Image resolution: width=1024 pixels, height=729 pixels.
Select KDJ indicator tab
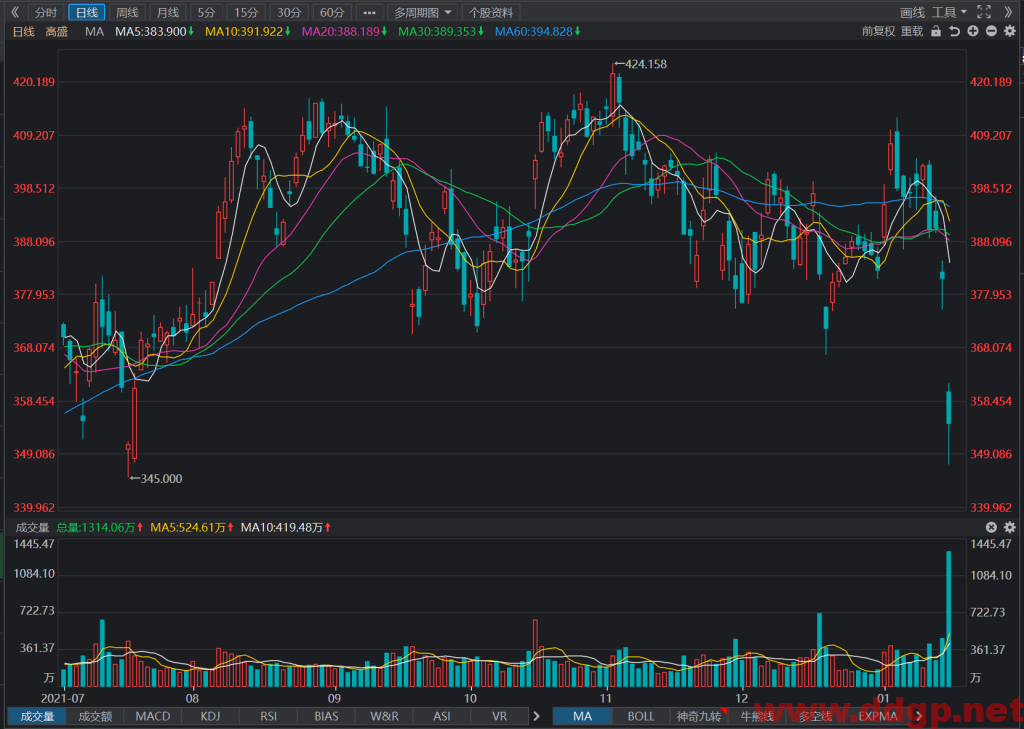(210, 716)
